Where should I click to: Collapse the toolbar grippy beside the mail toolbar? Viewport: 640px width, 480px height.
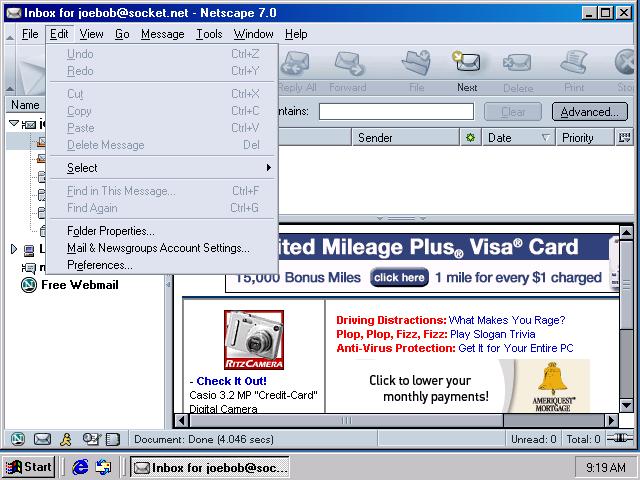[x=10, y=69]
